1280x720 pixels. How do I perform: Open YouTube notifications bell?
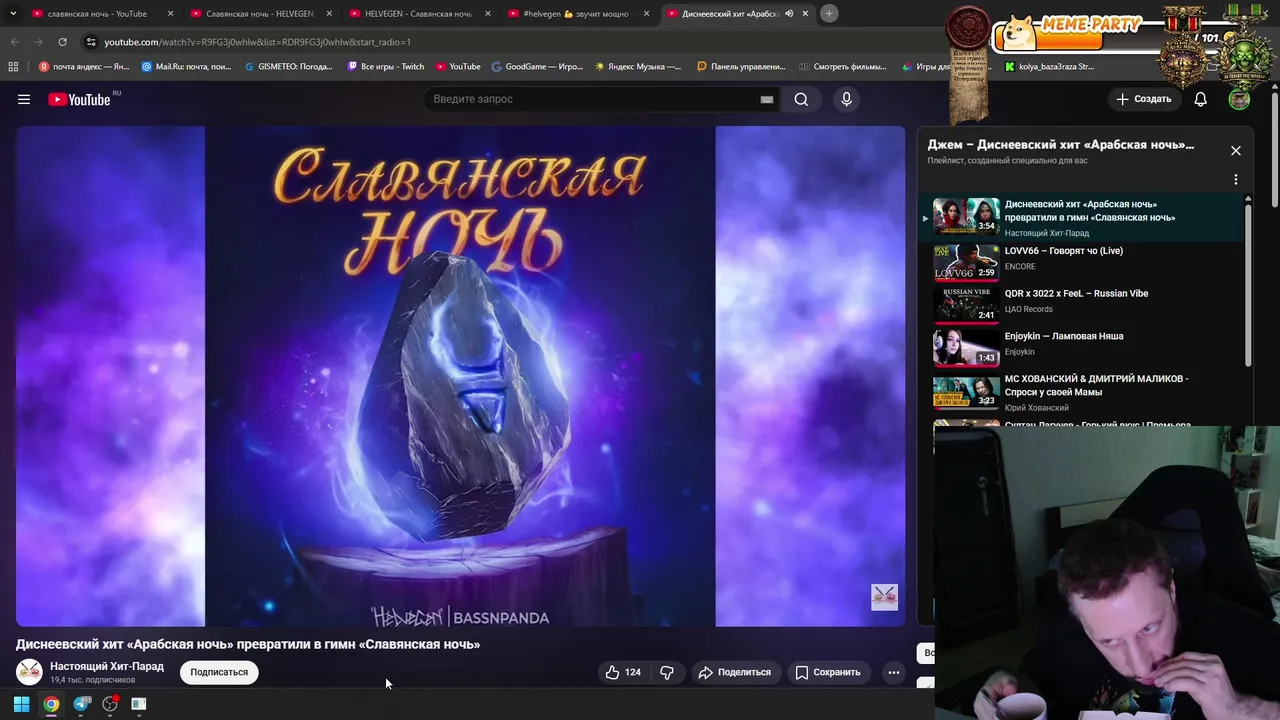[x=1200, y=99]
